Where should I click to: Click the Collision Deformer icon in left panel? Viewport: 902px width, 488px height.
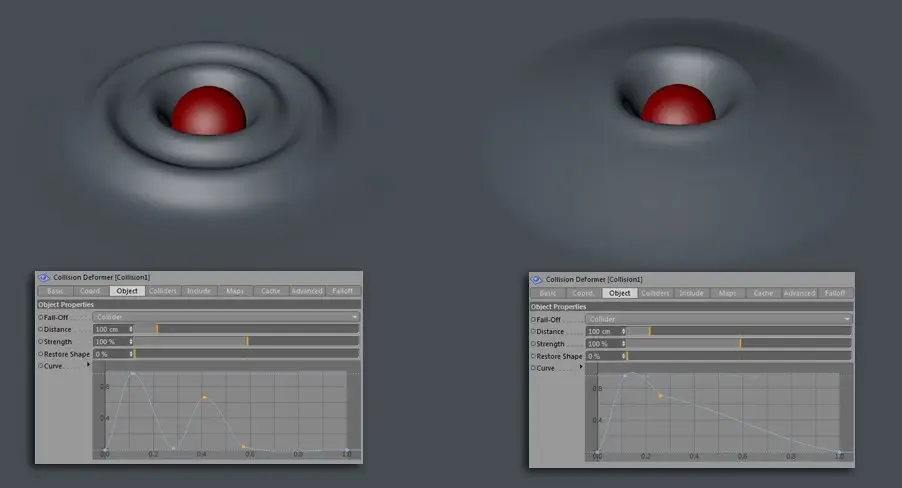(43, 277)
